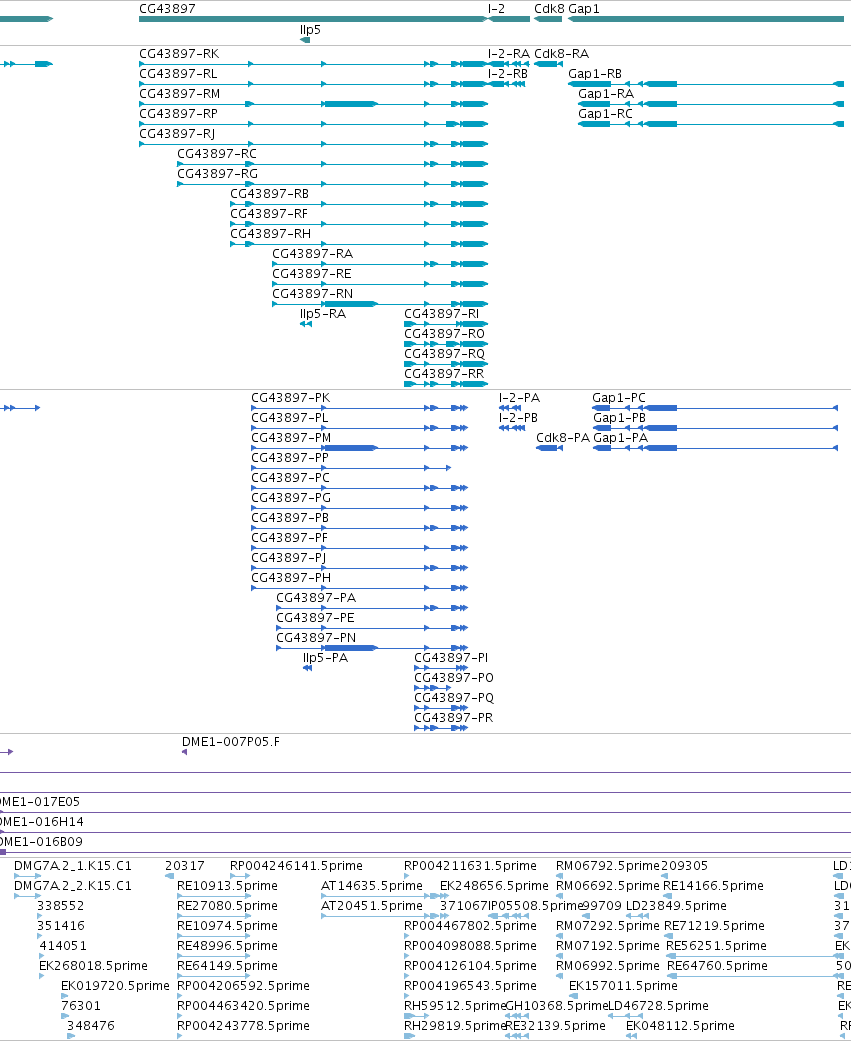
Task: Open EST EK248656.5prime
Action: [x=494, y=886]
